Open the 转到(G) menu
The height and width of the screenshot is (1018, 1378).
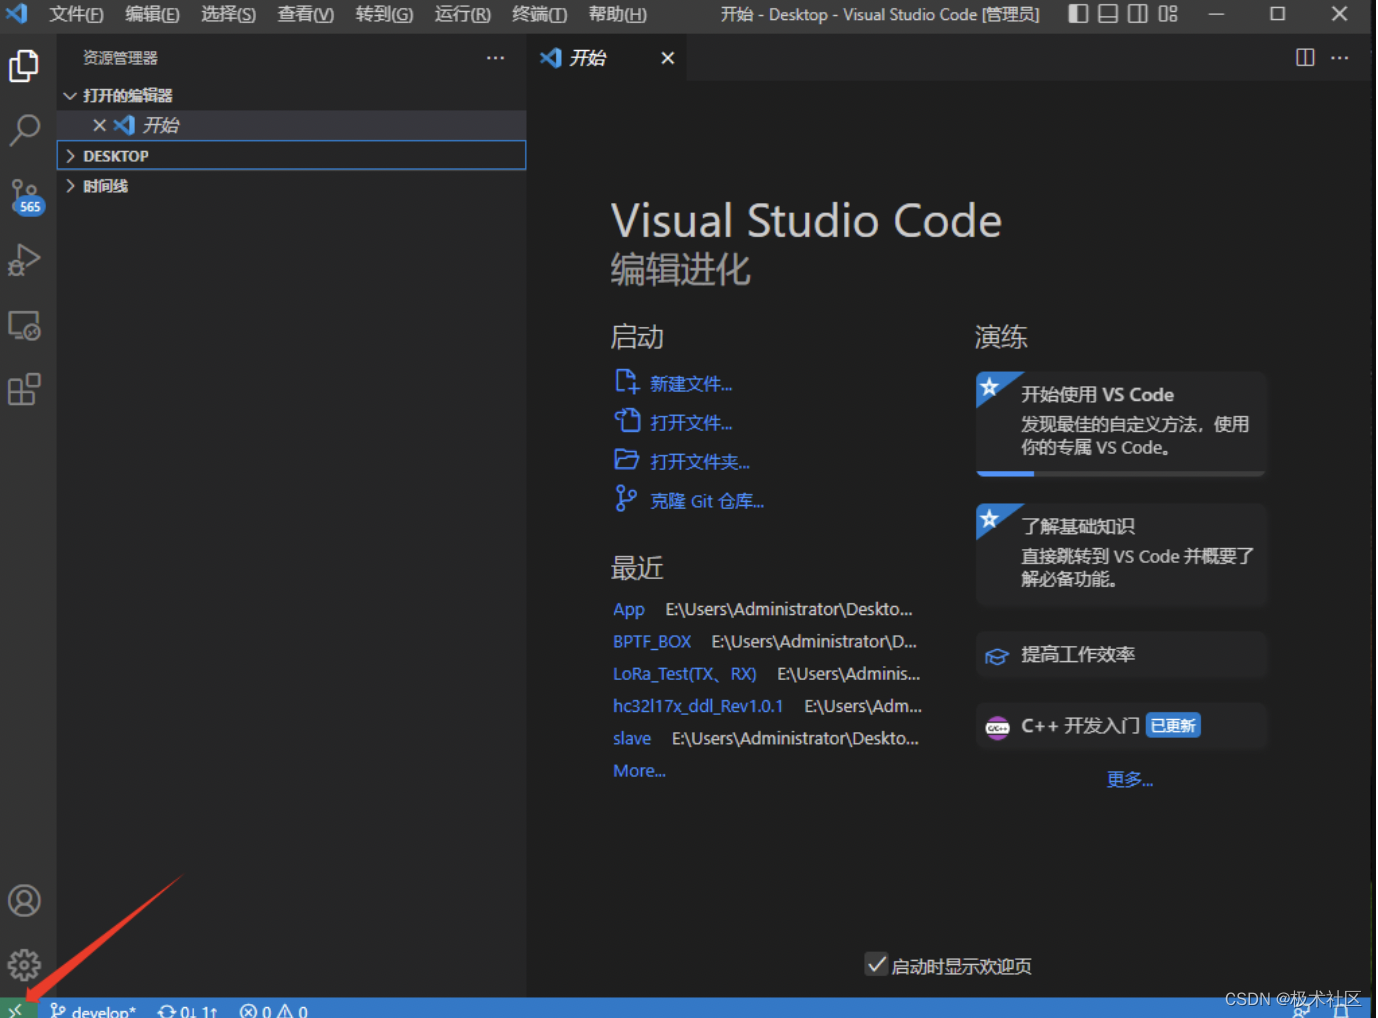(x=384, y=14)
